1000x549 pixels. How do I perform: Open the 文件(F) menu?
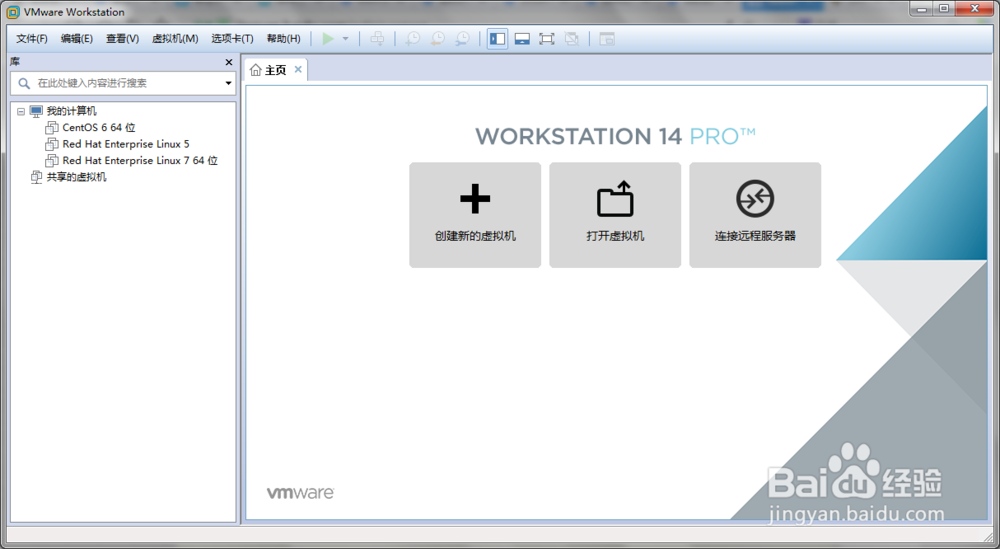pyautogui.click(x=32, y=39)
